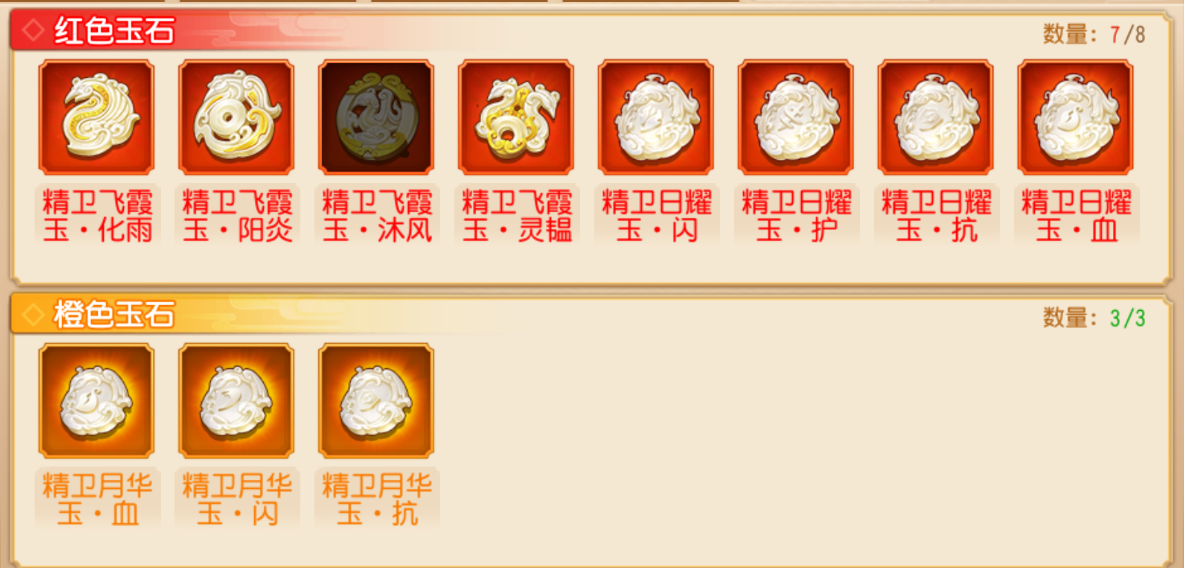The image size is (1184, 568).
Task: Click the 红色玉石 section header
Action: click(115, 32)
